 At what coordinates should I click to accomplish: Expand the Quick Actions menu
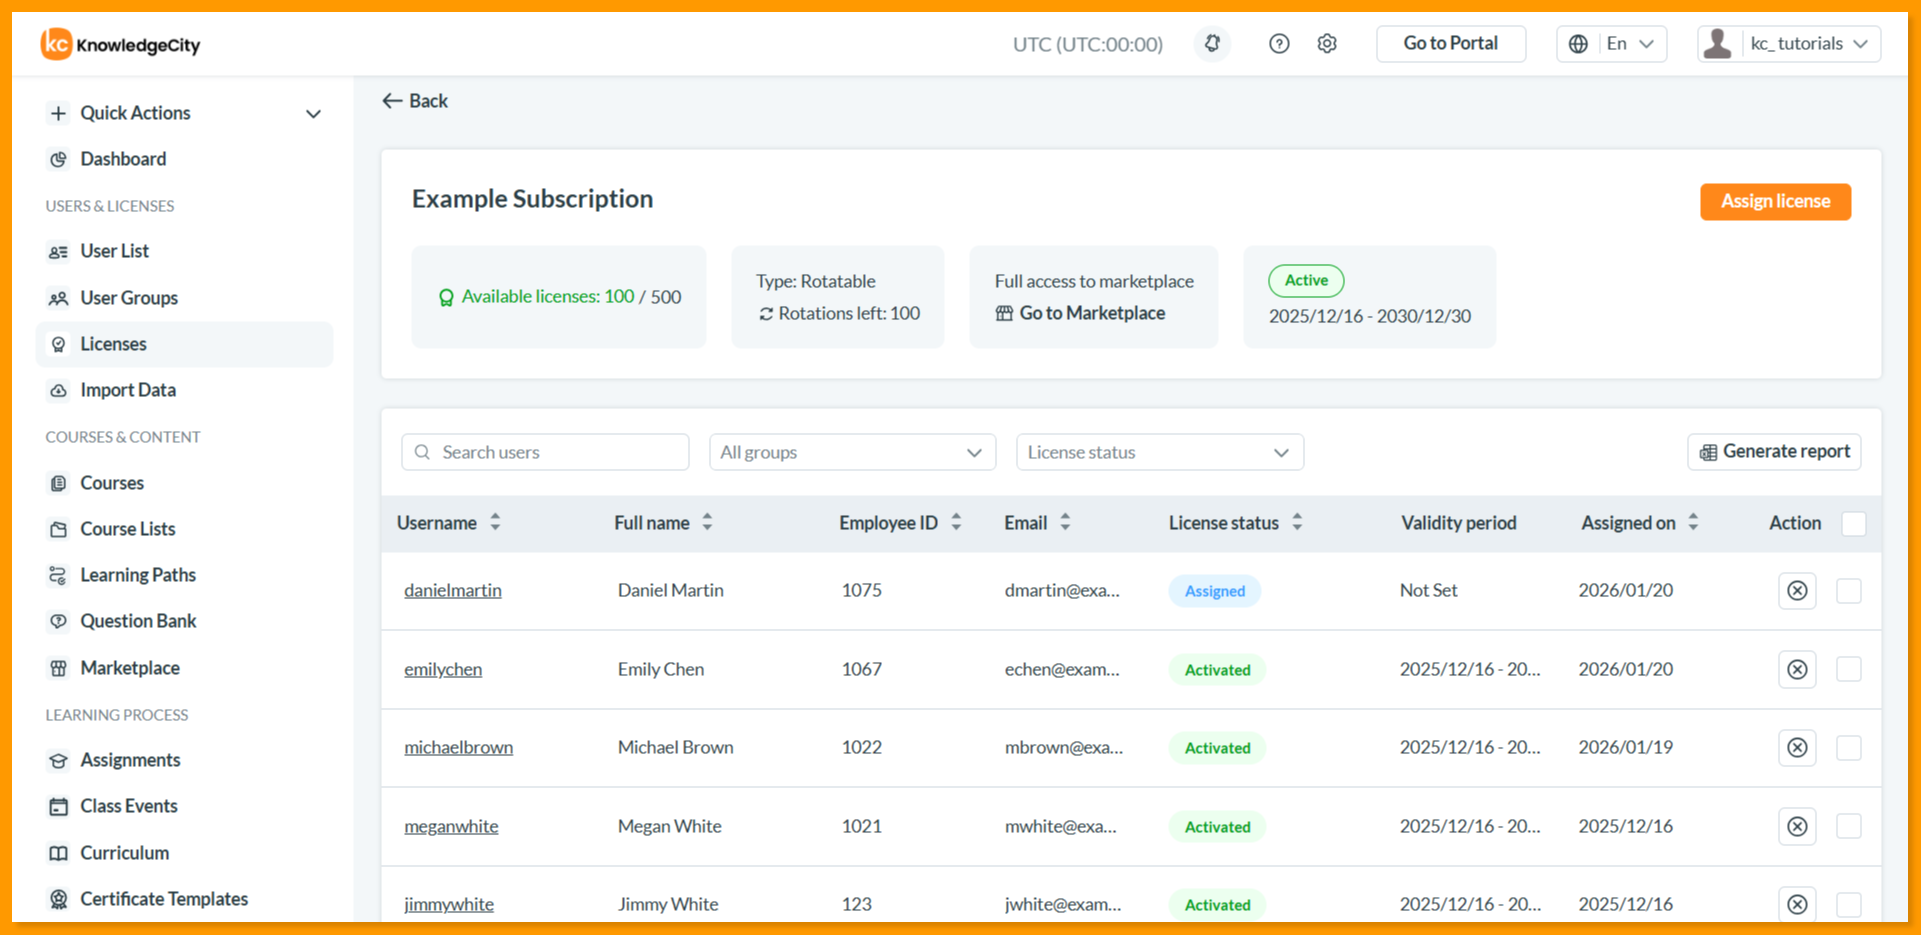point(185,113)
